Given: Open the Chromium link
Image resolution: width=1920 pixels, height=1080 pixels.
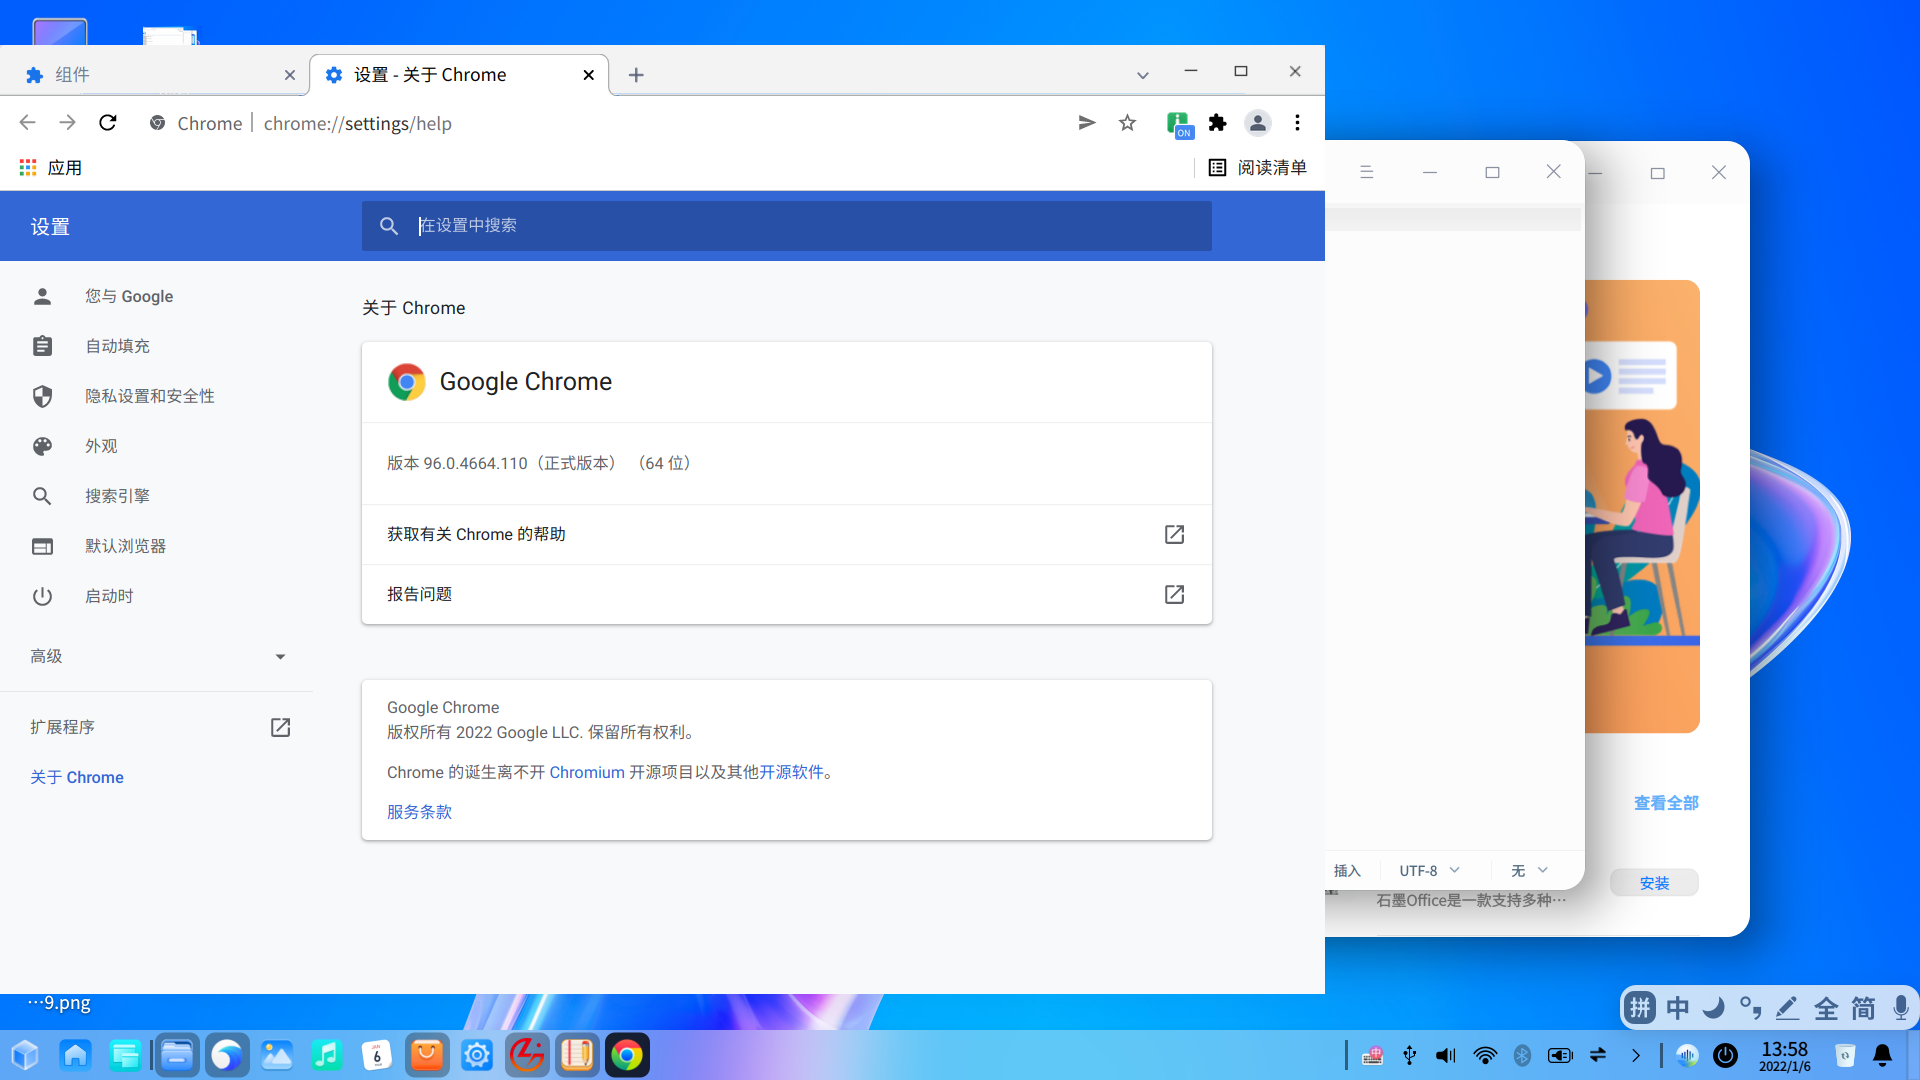Looking at the screenshot, I should coord(586,772).
